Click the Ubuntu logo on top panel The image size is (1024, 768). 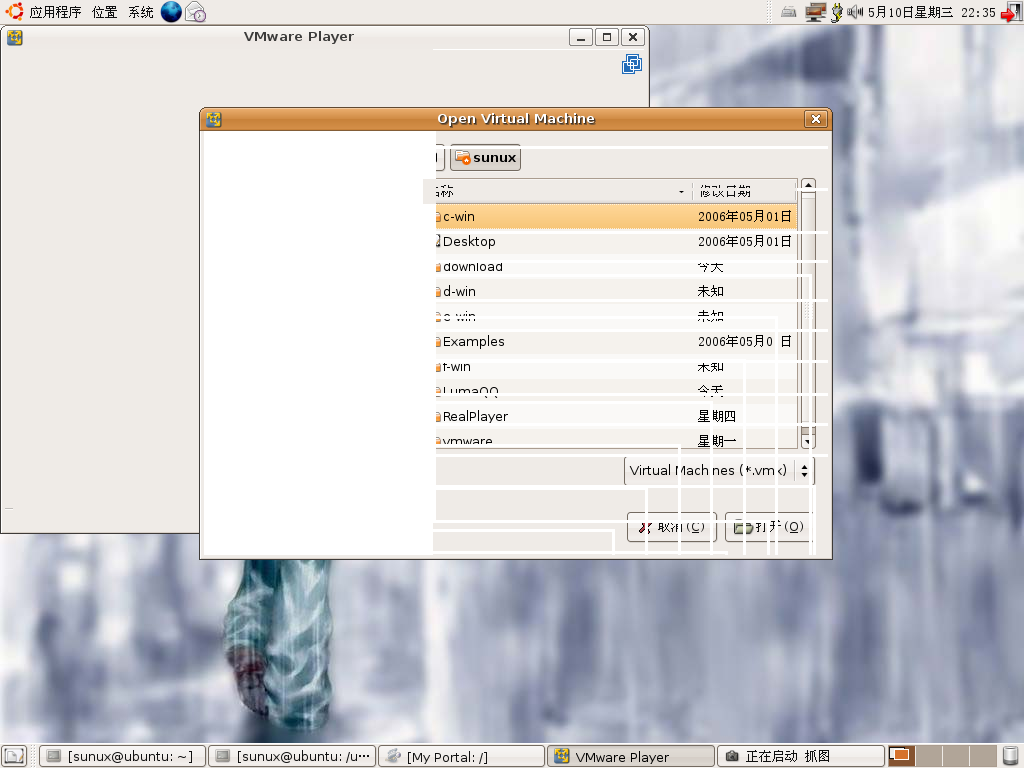tap(14, 11)
